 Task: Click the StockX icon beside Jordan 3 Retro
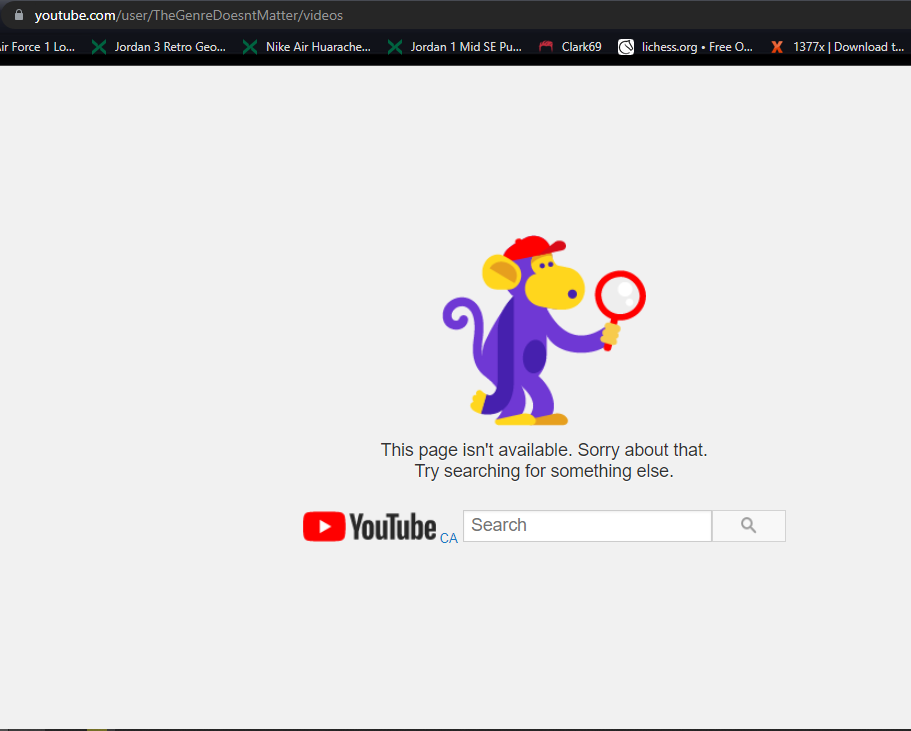(99, 47)
